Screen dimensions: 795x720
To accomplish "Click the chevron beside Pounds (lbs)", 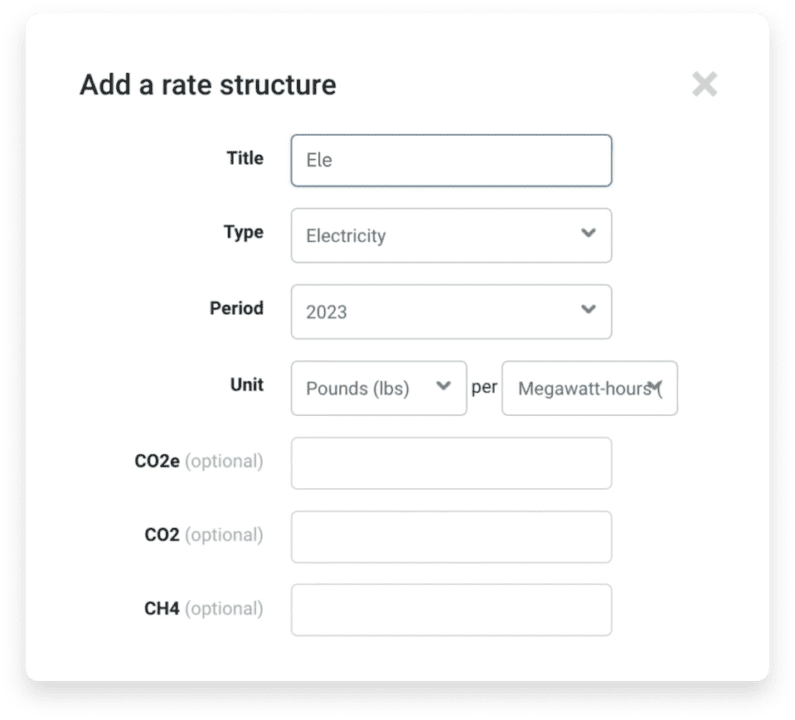I will 444,387.
